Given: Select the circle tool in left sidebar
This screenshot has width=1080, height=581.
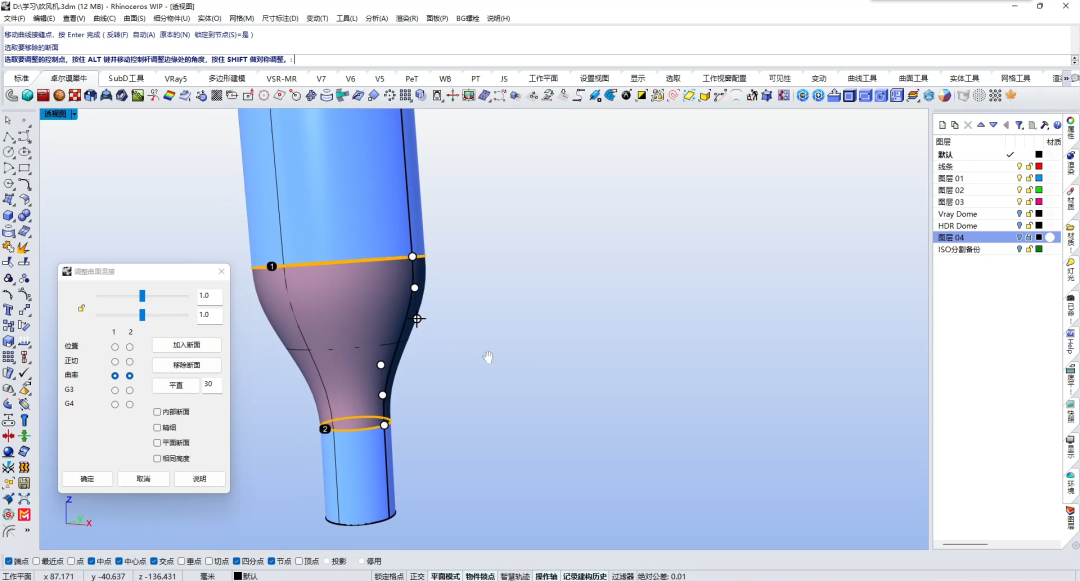Looking at the screenshot, I should point(8,152).
